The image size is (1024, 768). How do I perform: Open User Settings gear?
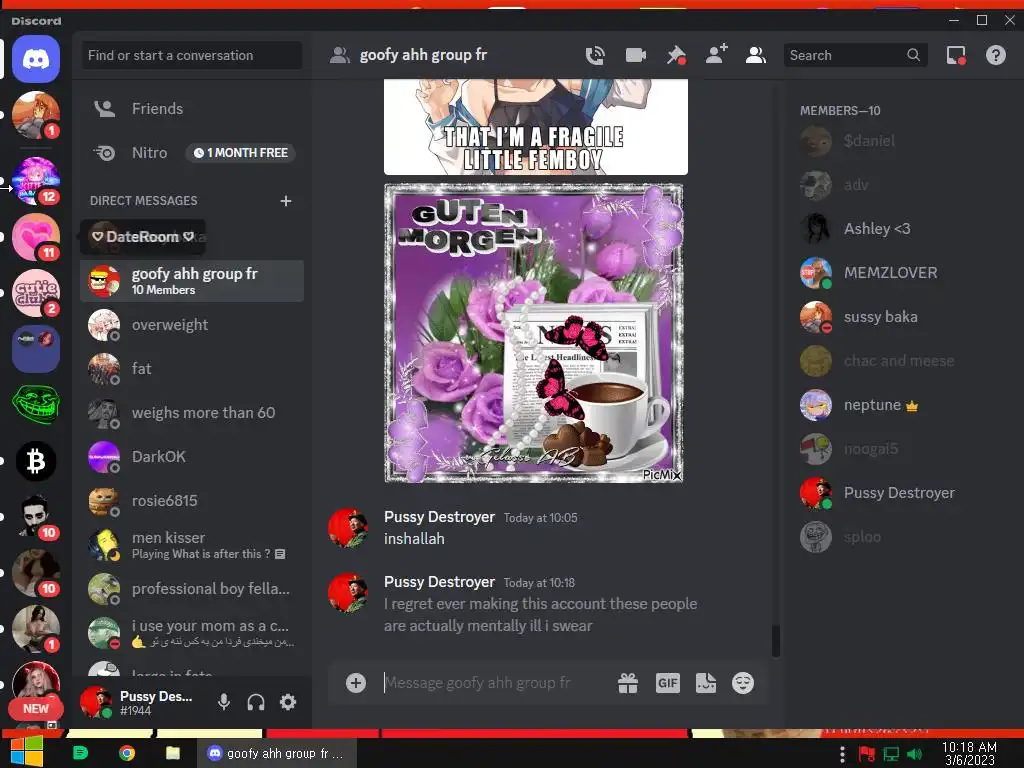(288, 702)
